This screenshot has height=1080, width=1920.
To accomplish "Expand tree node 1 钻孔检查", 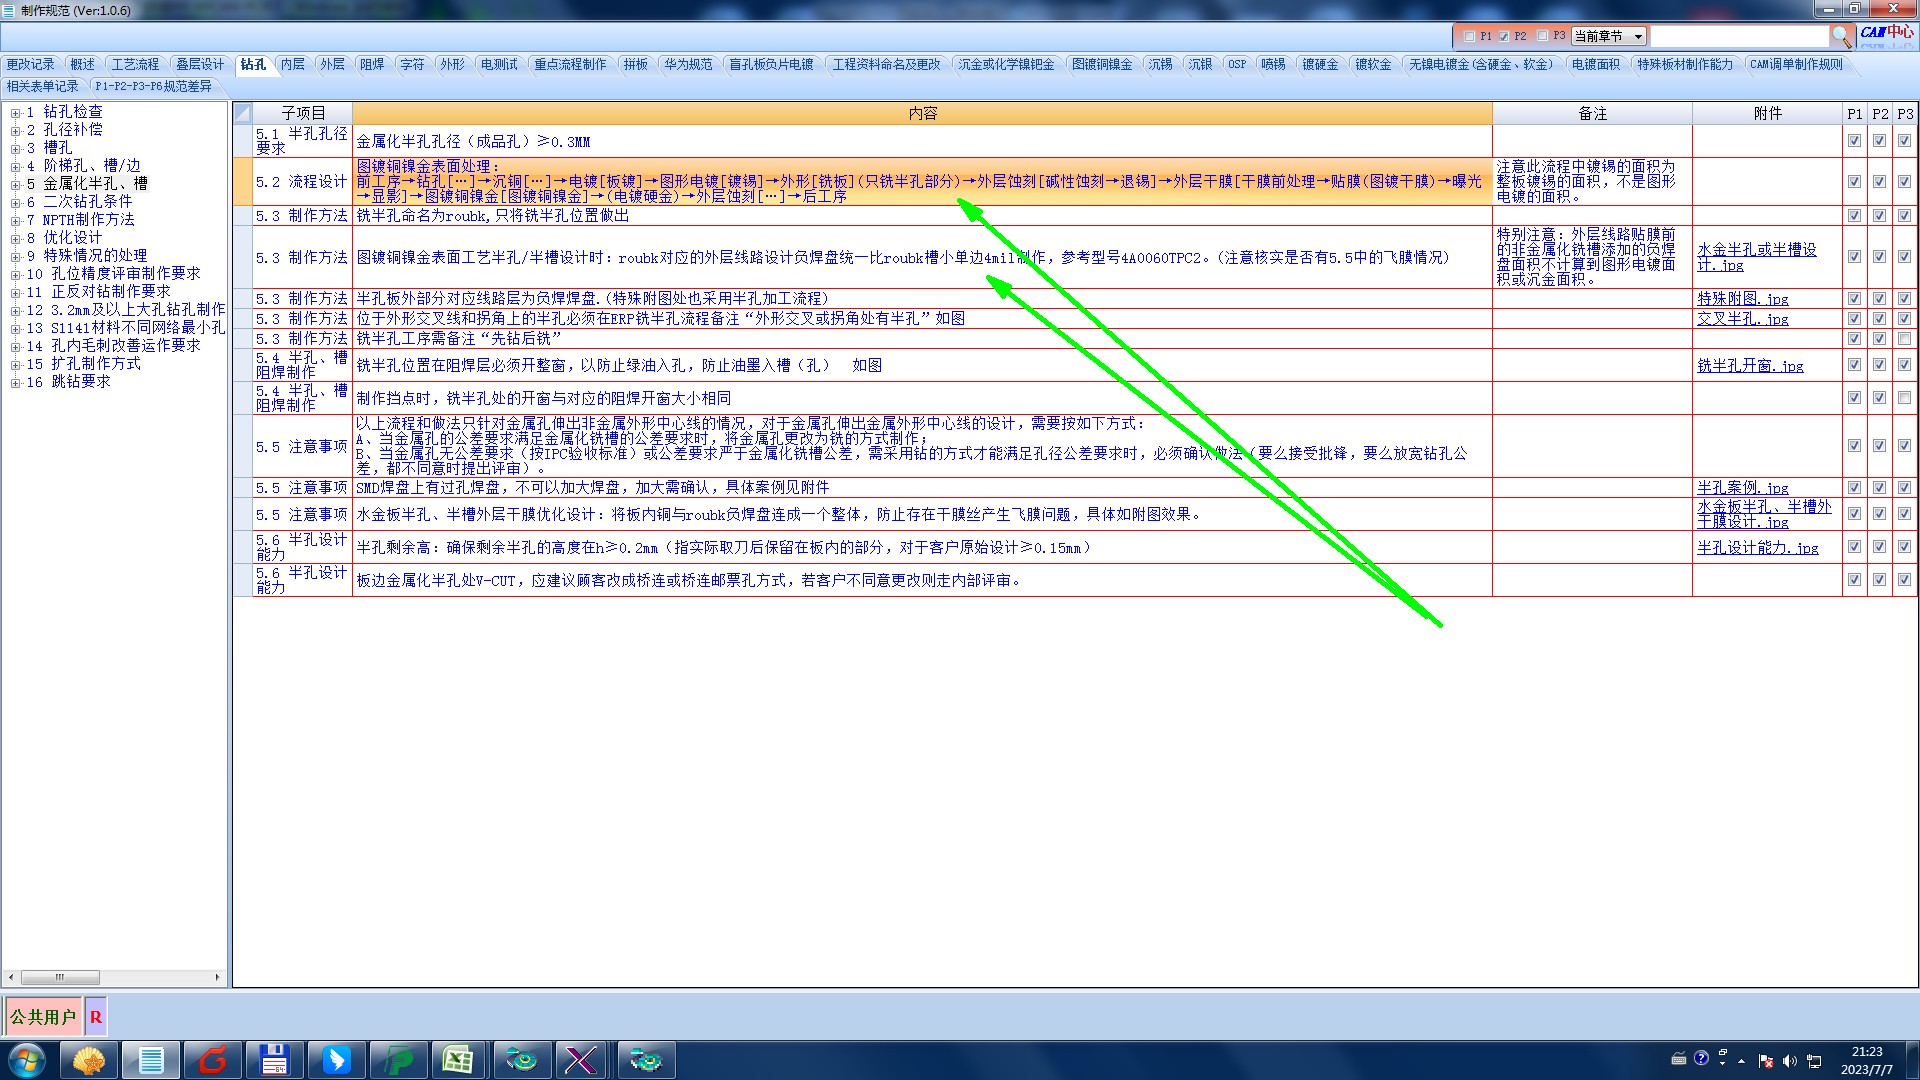I will (16, 112).
